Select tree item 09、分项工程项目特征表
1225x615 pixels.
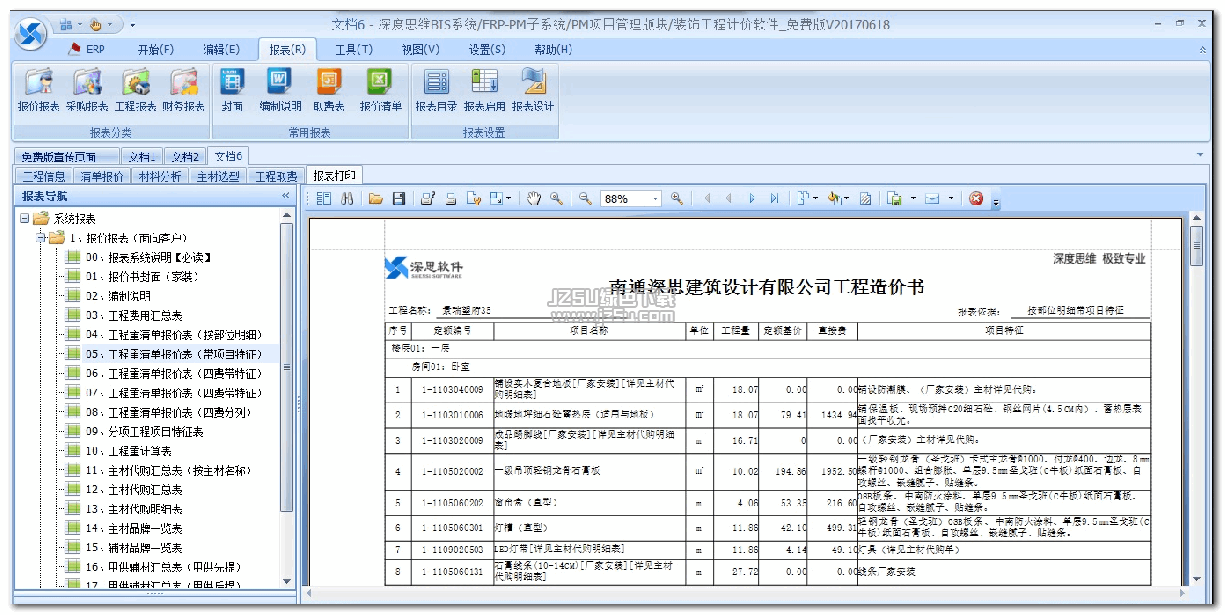(x=136, y=431)
